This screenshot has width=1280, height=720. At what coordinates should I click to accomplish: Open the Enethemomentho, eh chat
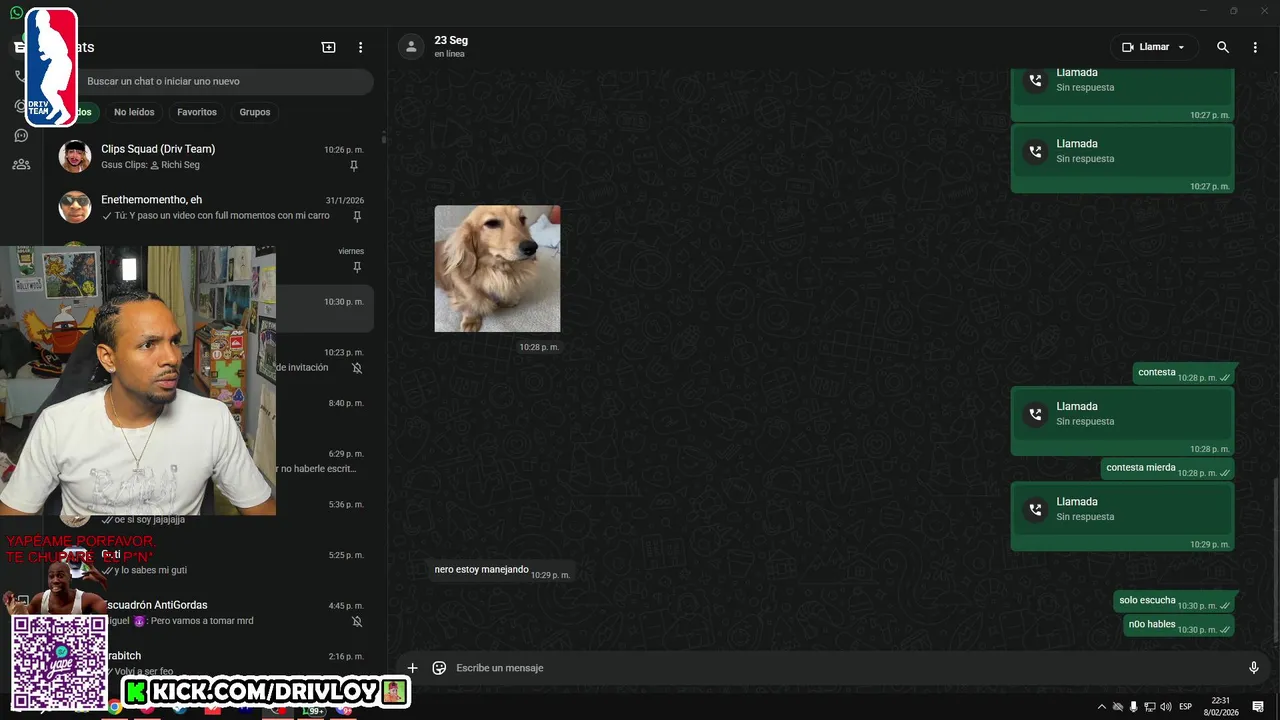(x=212, y=207)
